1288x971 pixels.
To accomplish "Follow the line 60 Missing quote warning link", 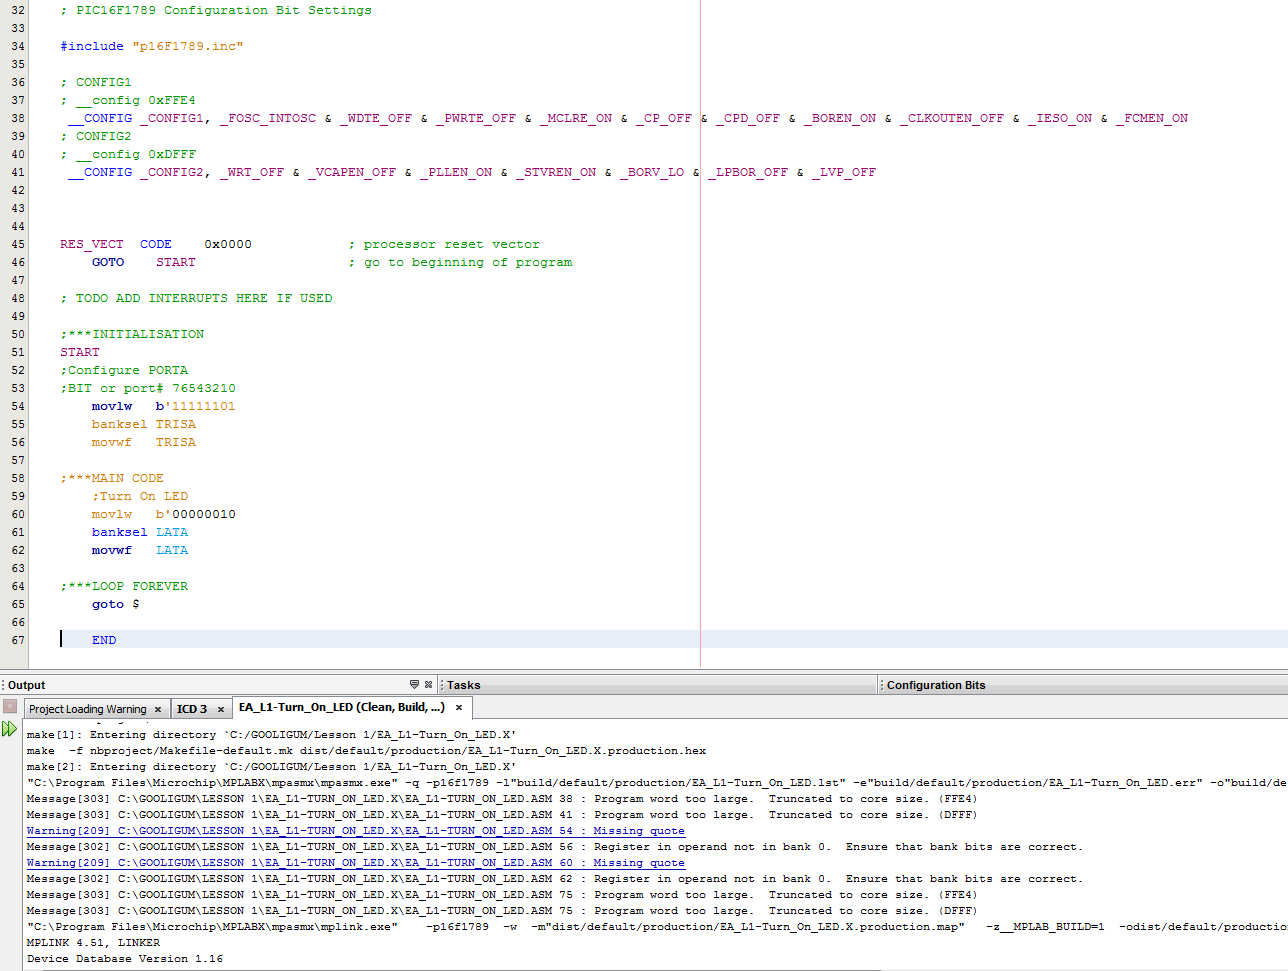I will (355, 863).
